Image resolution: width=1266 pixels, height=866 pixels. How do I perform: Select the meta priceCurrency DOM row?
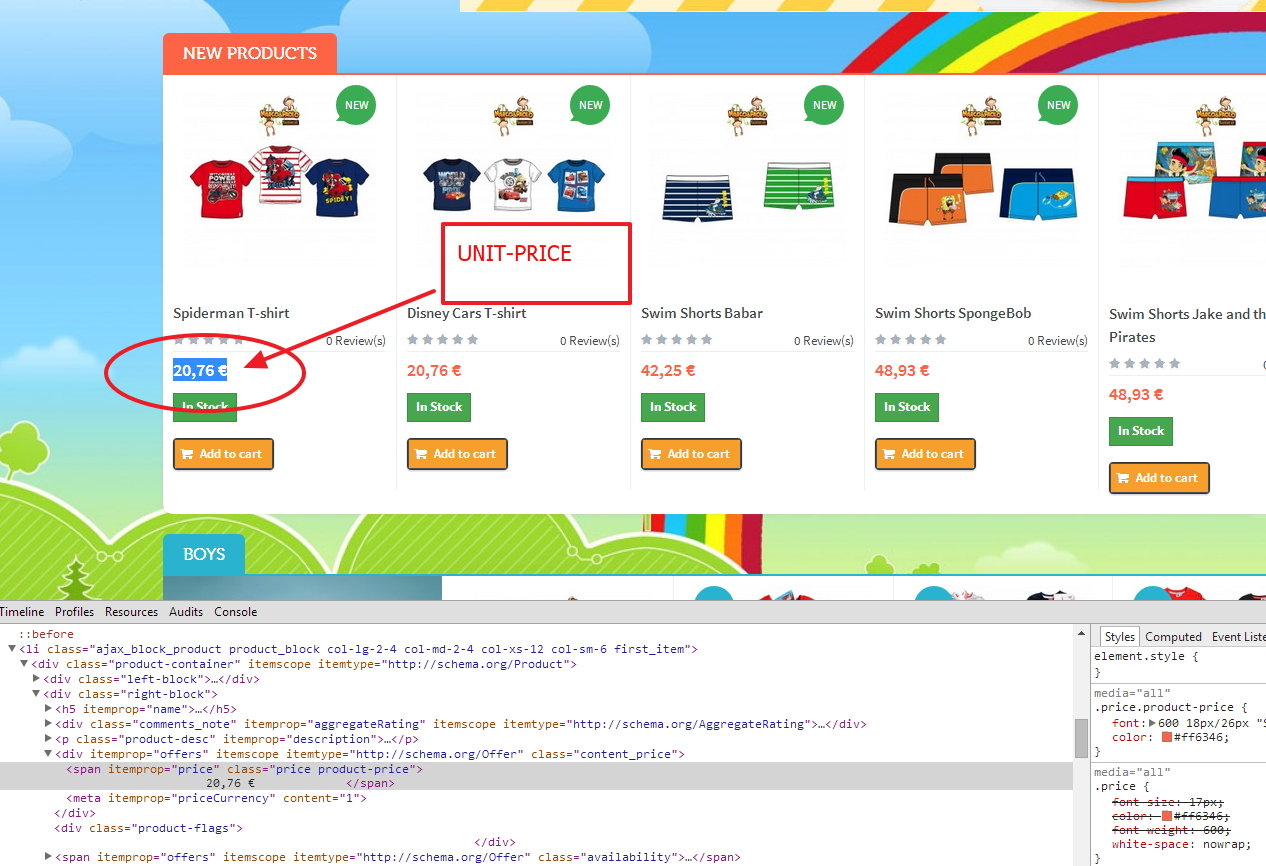pyautogui.click(x=536, y=798)
